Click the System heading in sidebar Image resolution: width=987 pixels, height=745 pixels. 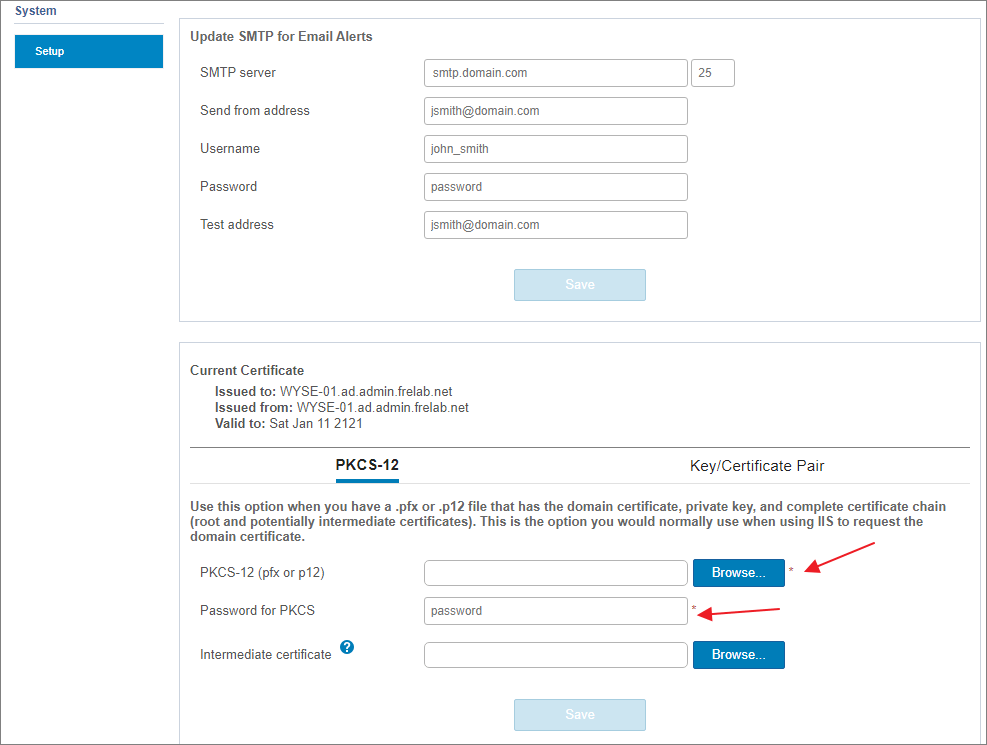coord(36,11)
